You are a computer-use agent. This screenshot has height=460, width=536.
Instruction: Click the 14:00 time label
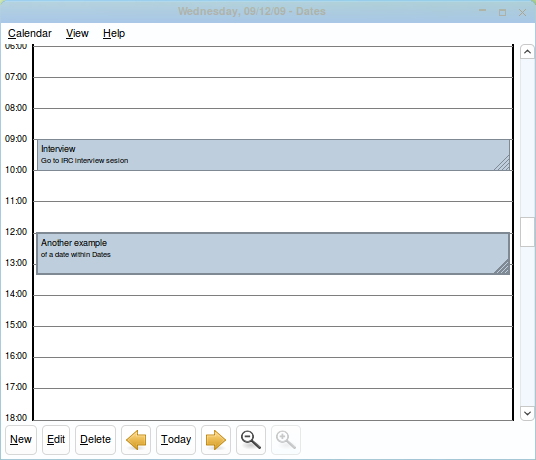(16, 294)
